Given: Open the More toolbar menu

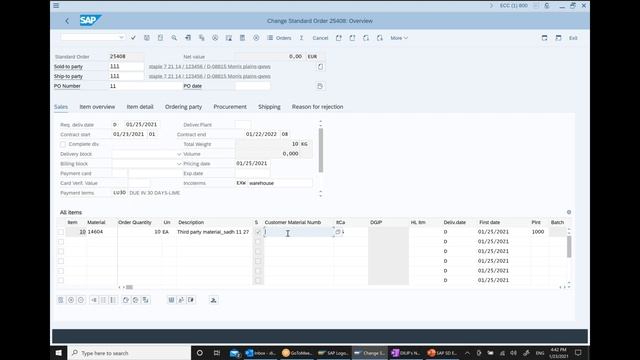Looking at the screenshot, I should (x=399, y=38).
